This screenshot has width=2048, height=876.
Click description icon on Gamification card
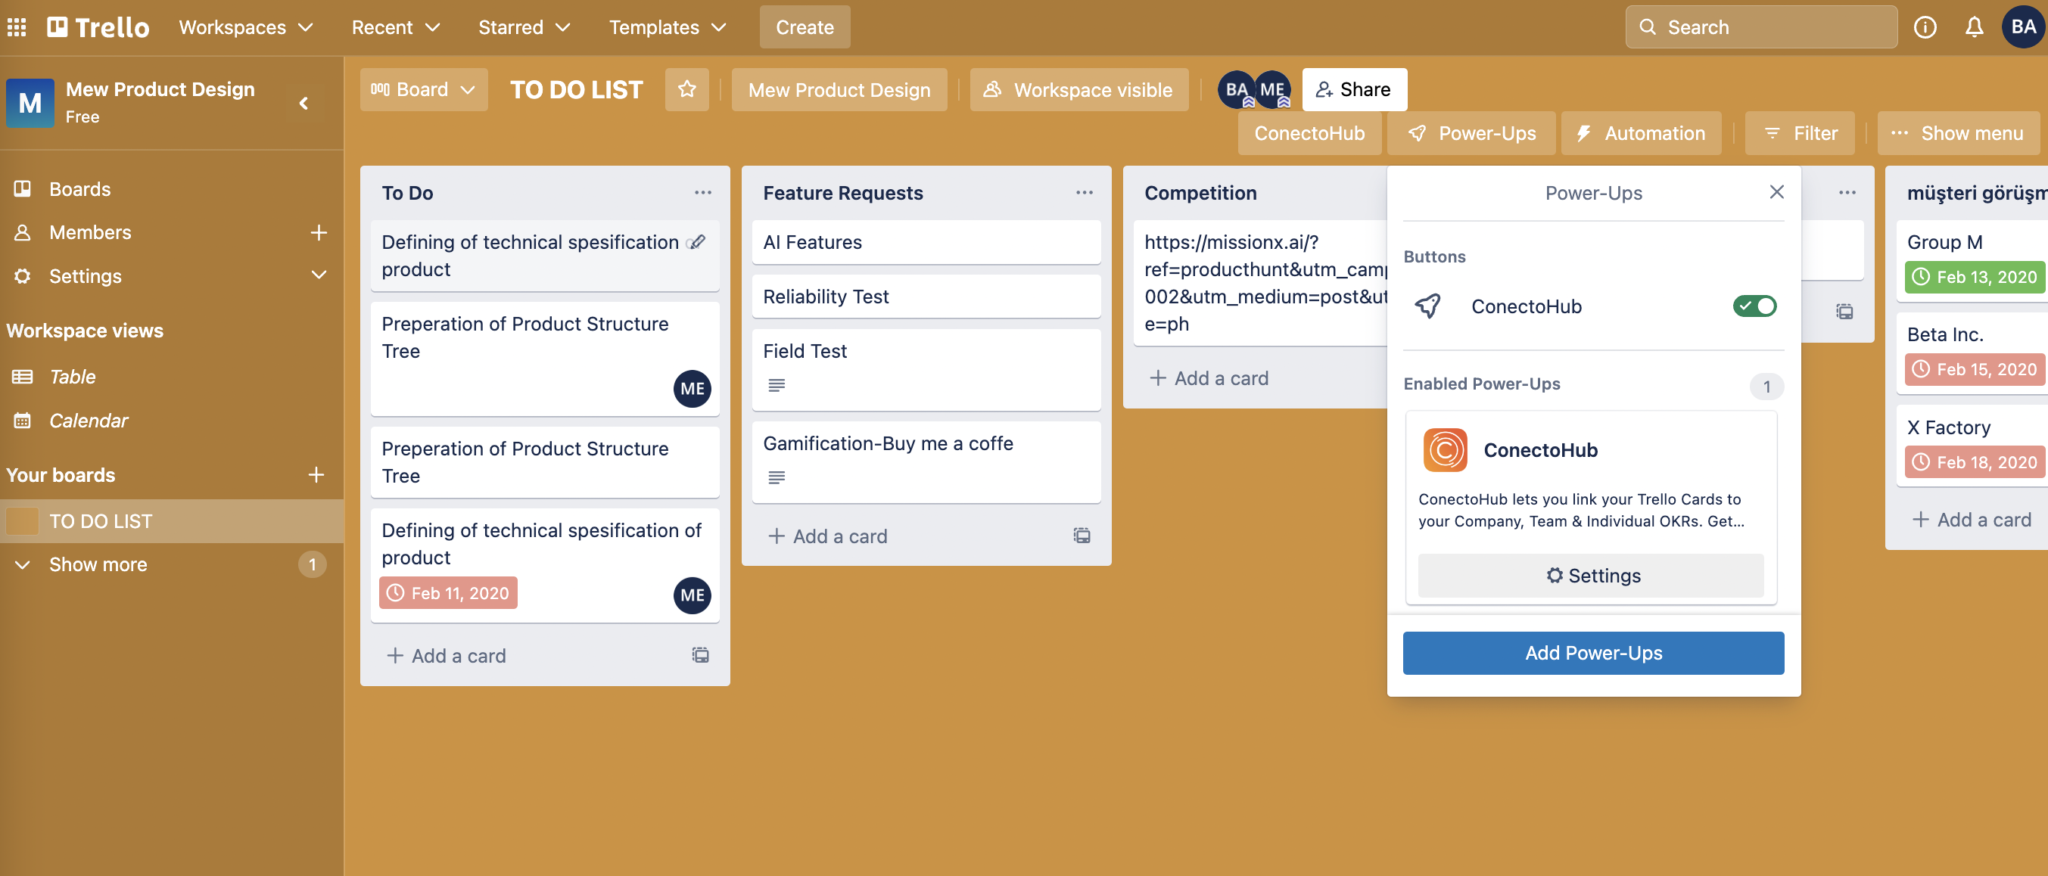(776, 477)
